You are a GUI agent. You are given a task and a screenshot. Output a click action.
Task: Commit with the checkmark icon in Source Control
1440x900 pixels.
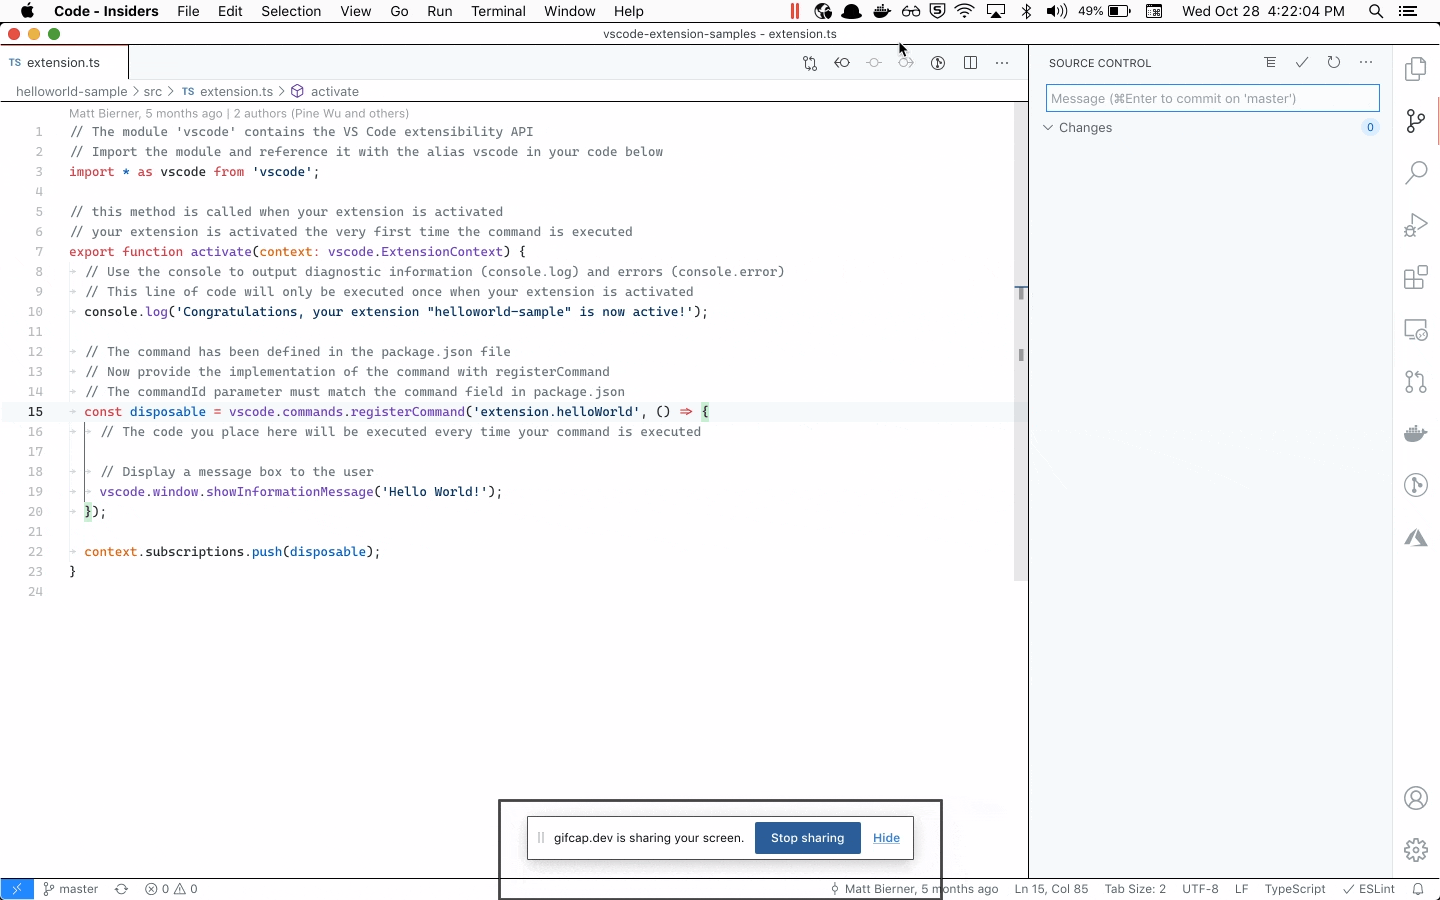click(1302, 62)
